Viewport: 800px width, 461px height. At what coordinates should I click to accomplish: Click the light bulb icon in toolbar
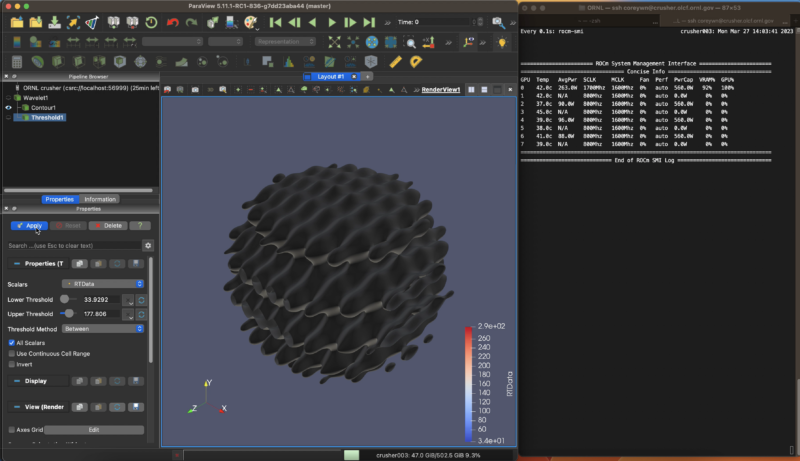pyautogui.click(x=501, y=42)
